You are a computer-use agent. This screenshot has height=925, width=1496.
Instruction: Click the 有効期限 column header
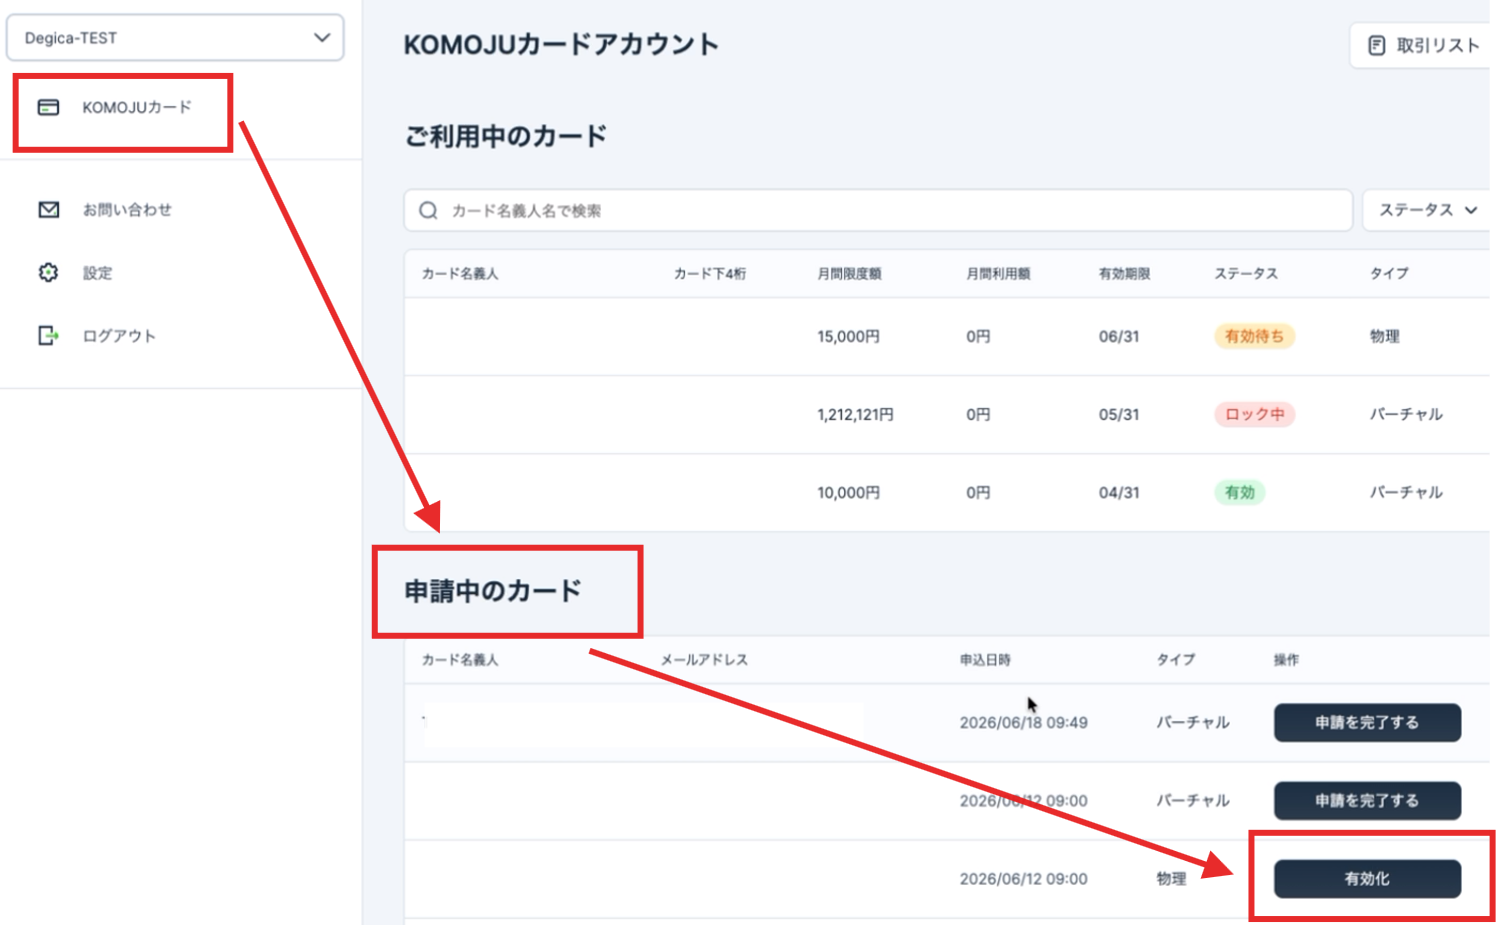1124,273
